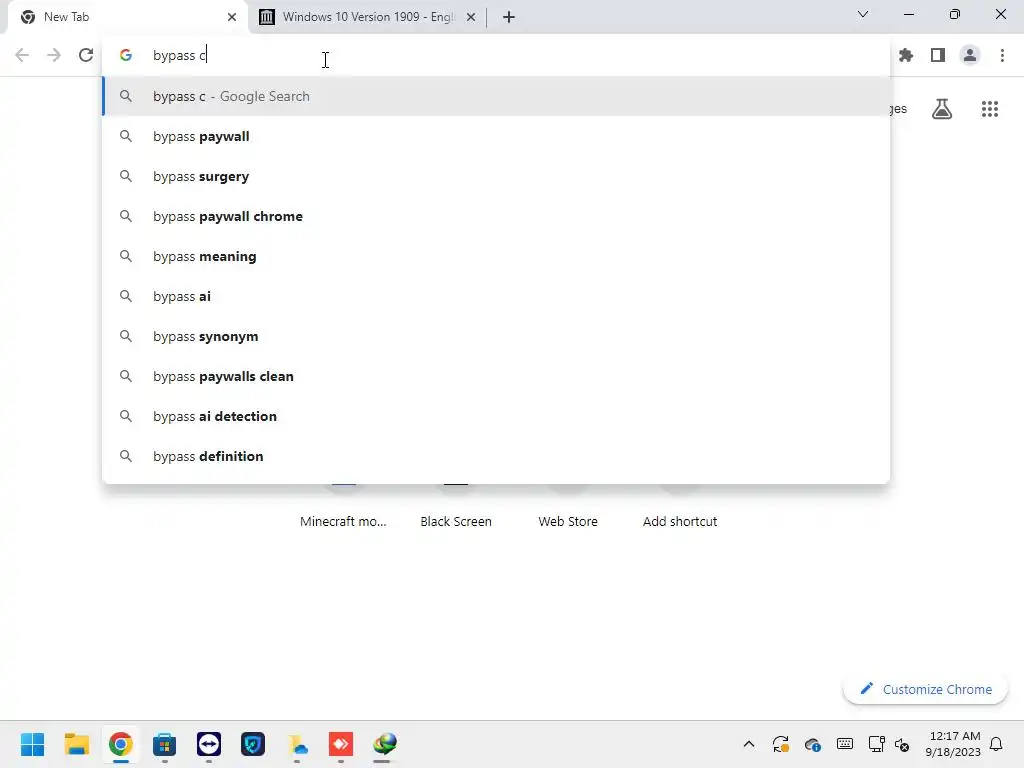The height and width of the screenshot is (768, 1024).
Task: Open the touch keyboard tray icon
Action: coord(844,744)
